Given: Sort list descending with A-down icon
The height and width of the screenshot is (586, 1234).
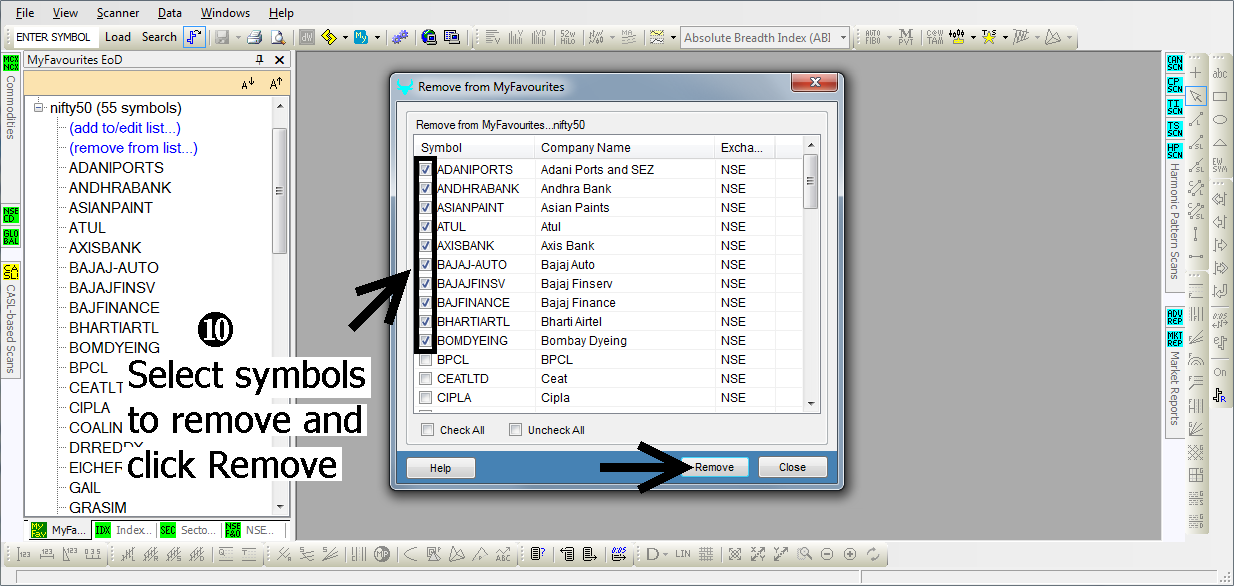Looking at the screenshot, I should (249, 84).
